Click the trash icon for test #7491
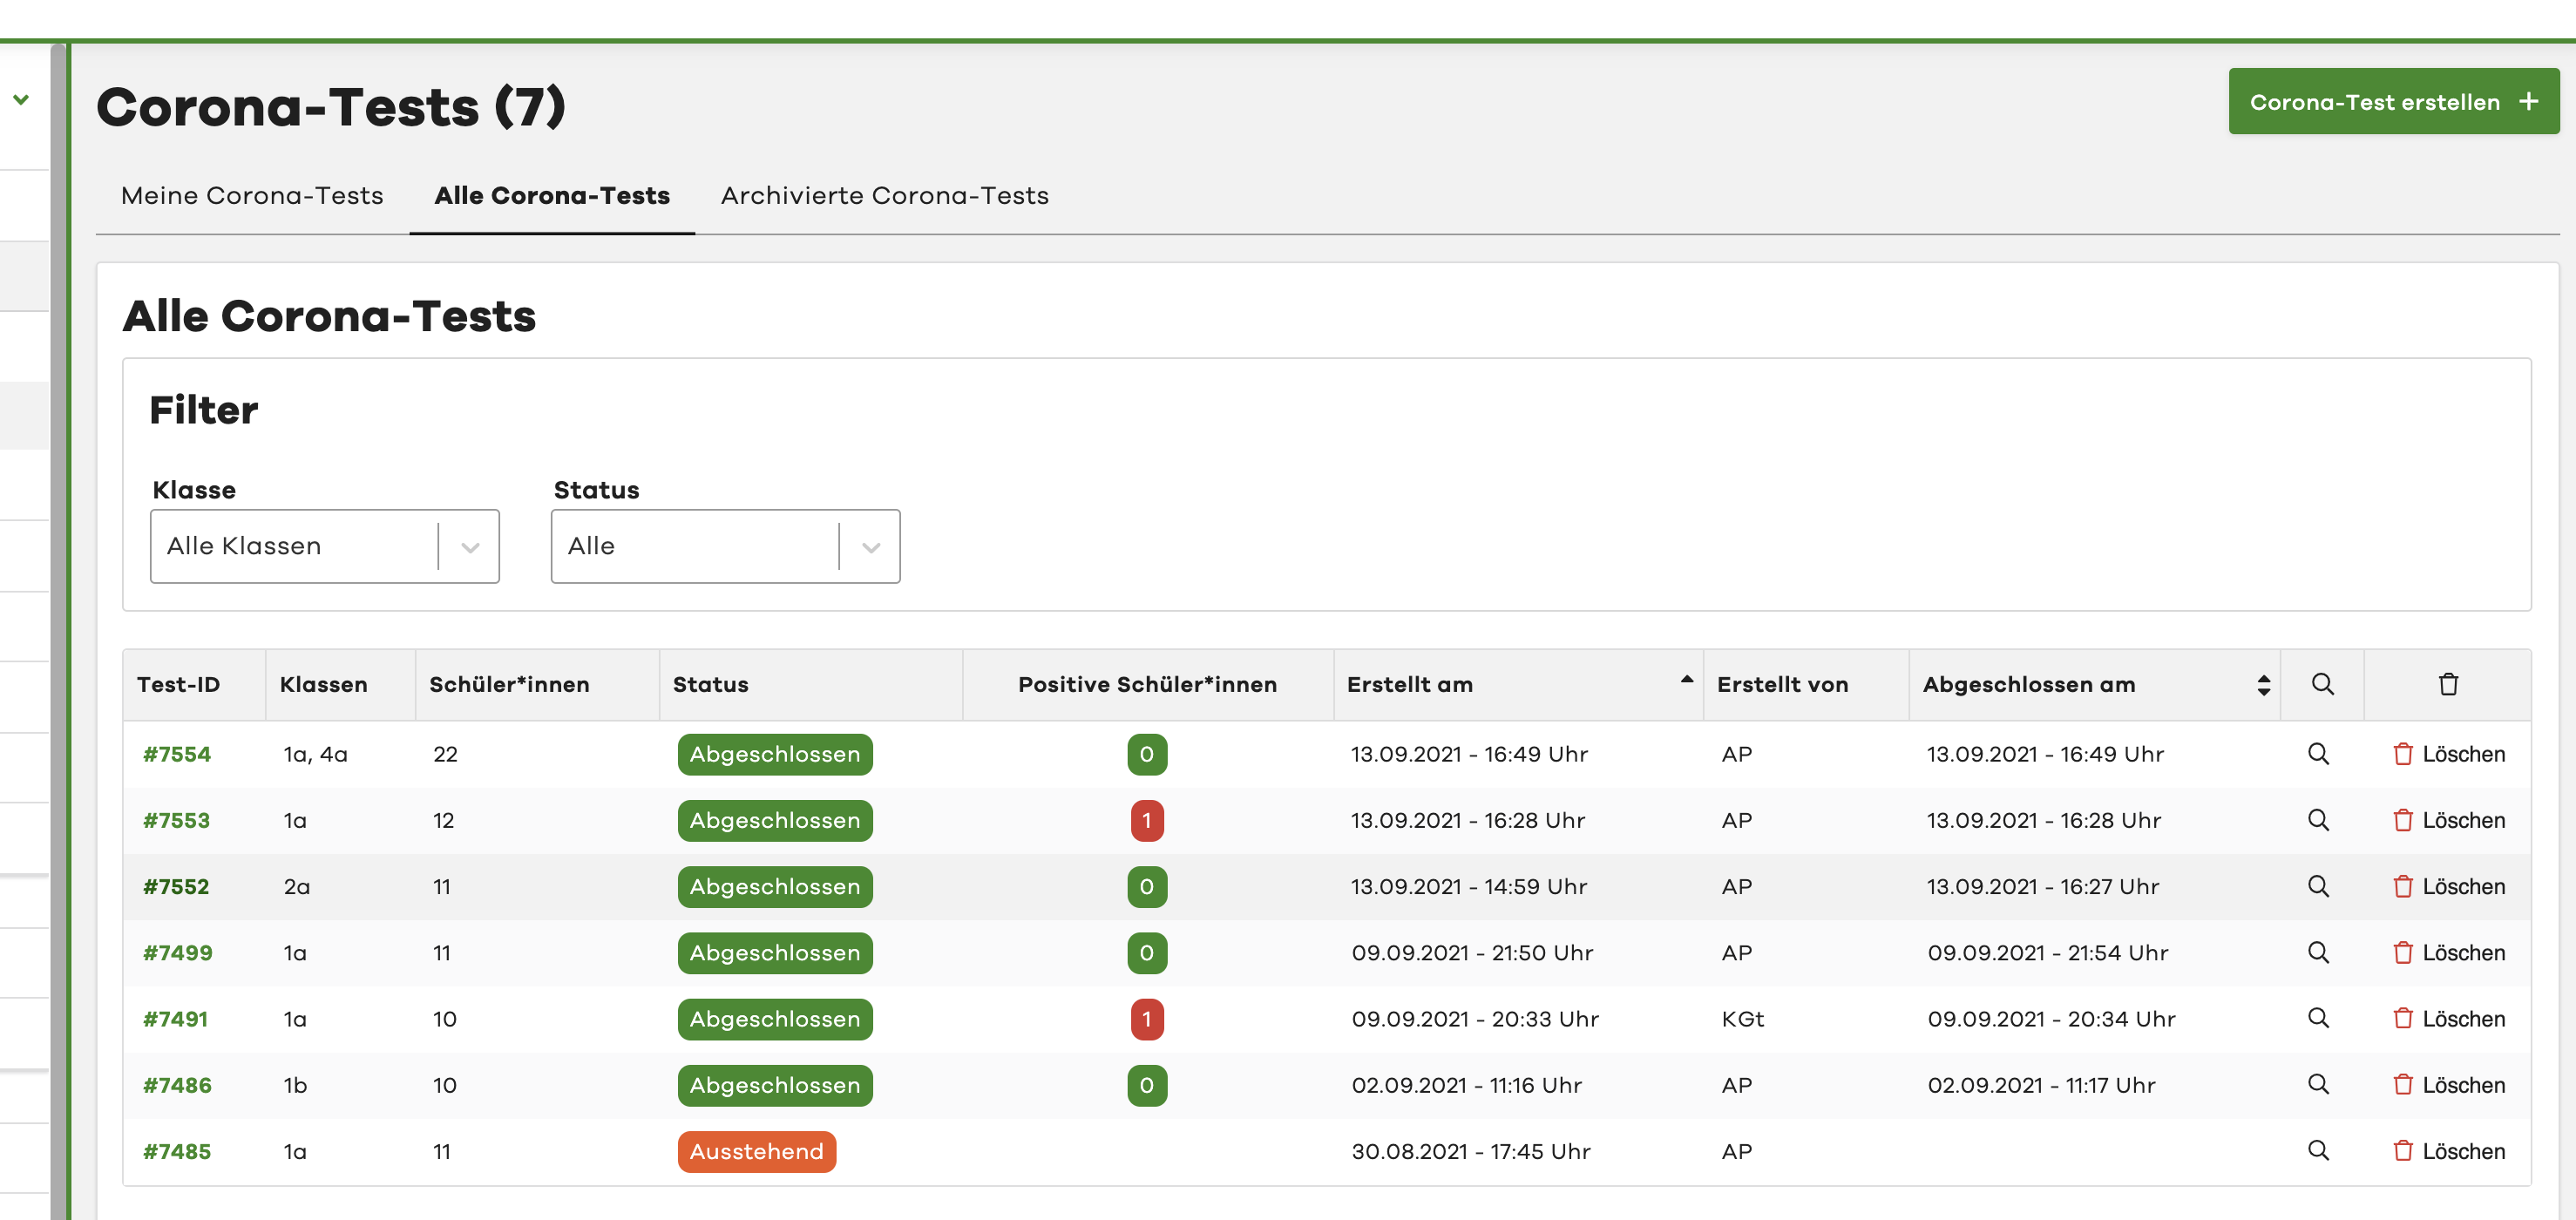 tap(2404, 1018)
